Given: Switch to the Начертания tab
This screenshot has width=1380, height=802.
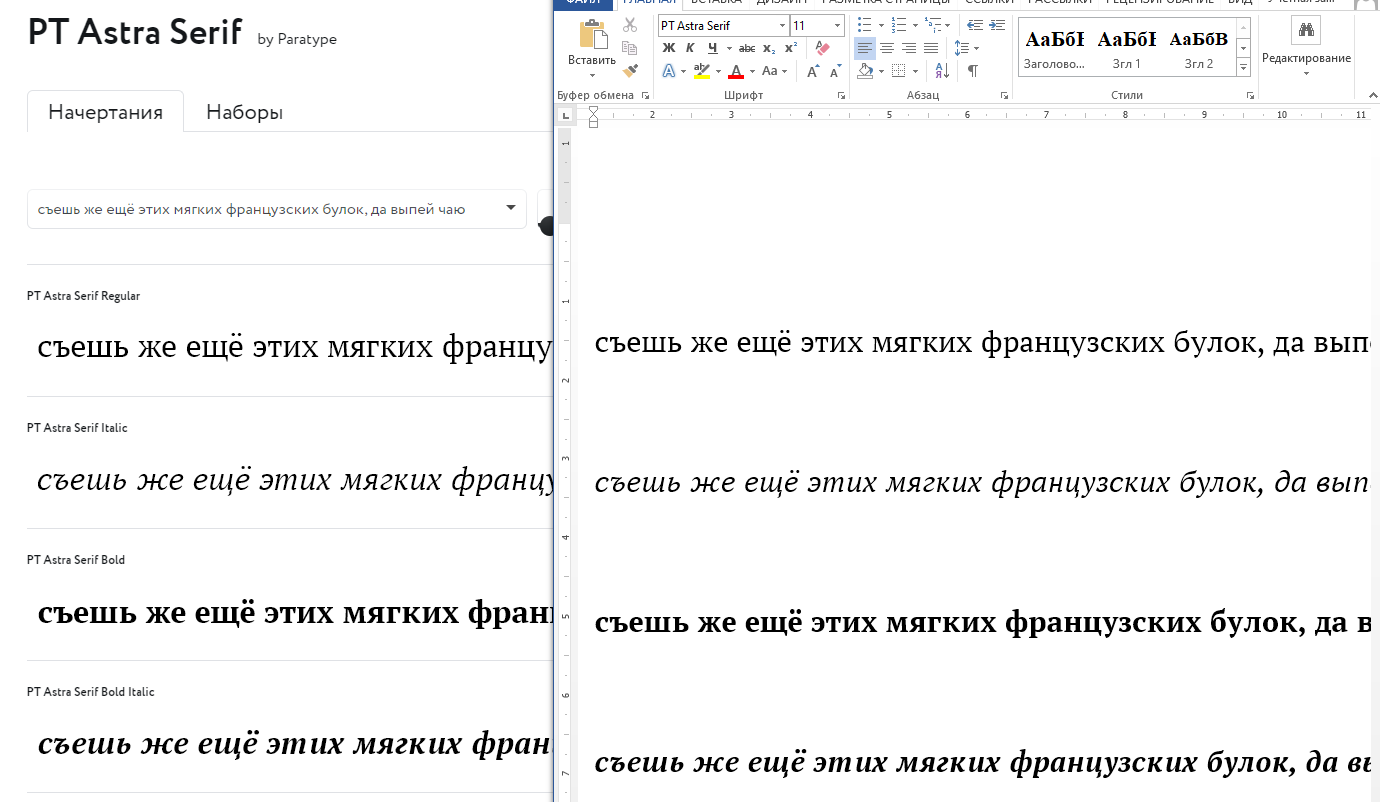Looking at the screenshot, I should 105,111.
